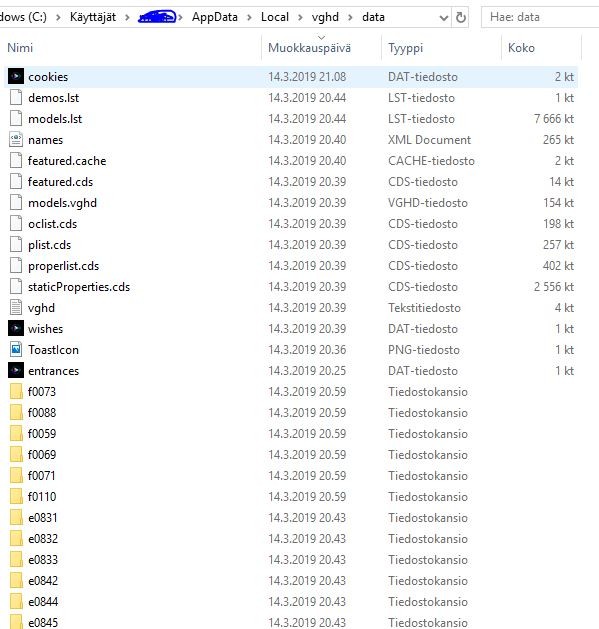The image size is (599, 629).
Task: Click the wishes DAT file icon
Action: point(16,329)
